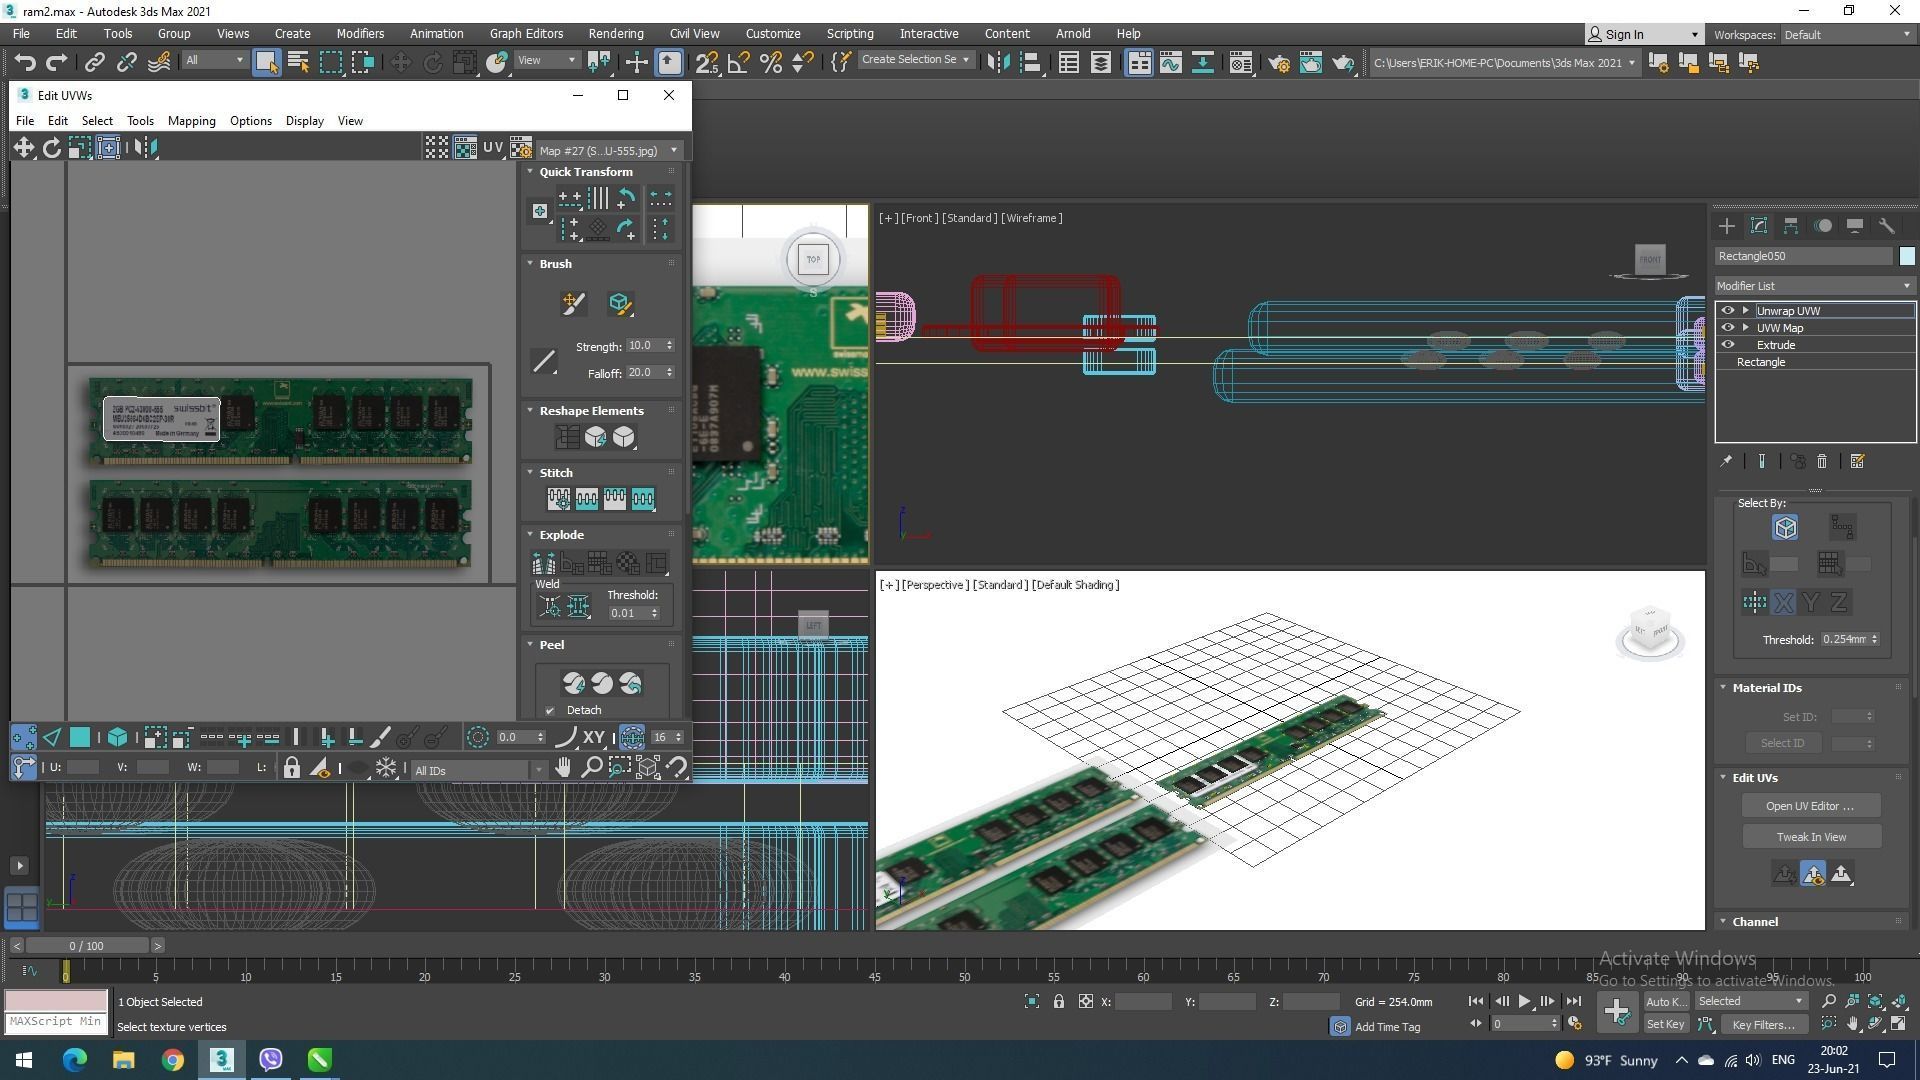Screen dimensions: 1920x1080
Task: Choose the Select and Move tool
Action: point(400,63)
